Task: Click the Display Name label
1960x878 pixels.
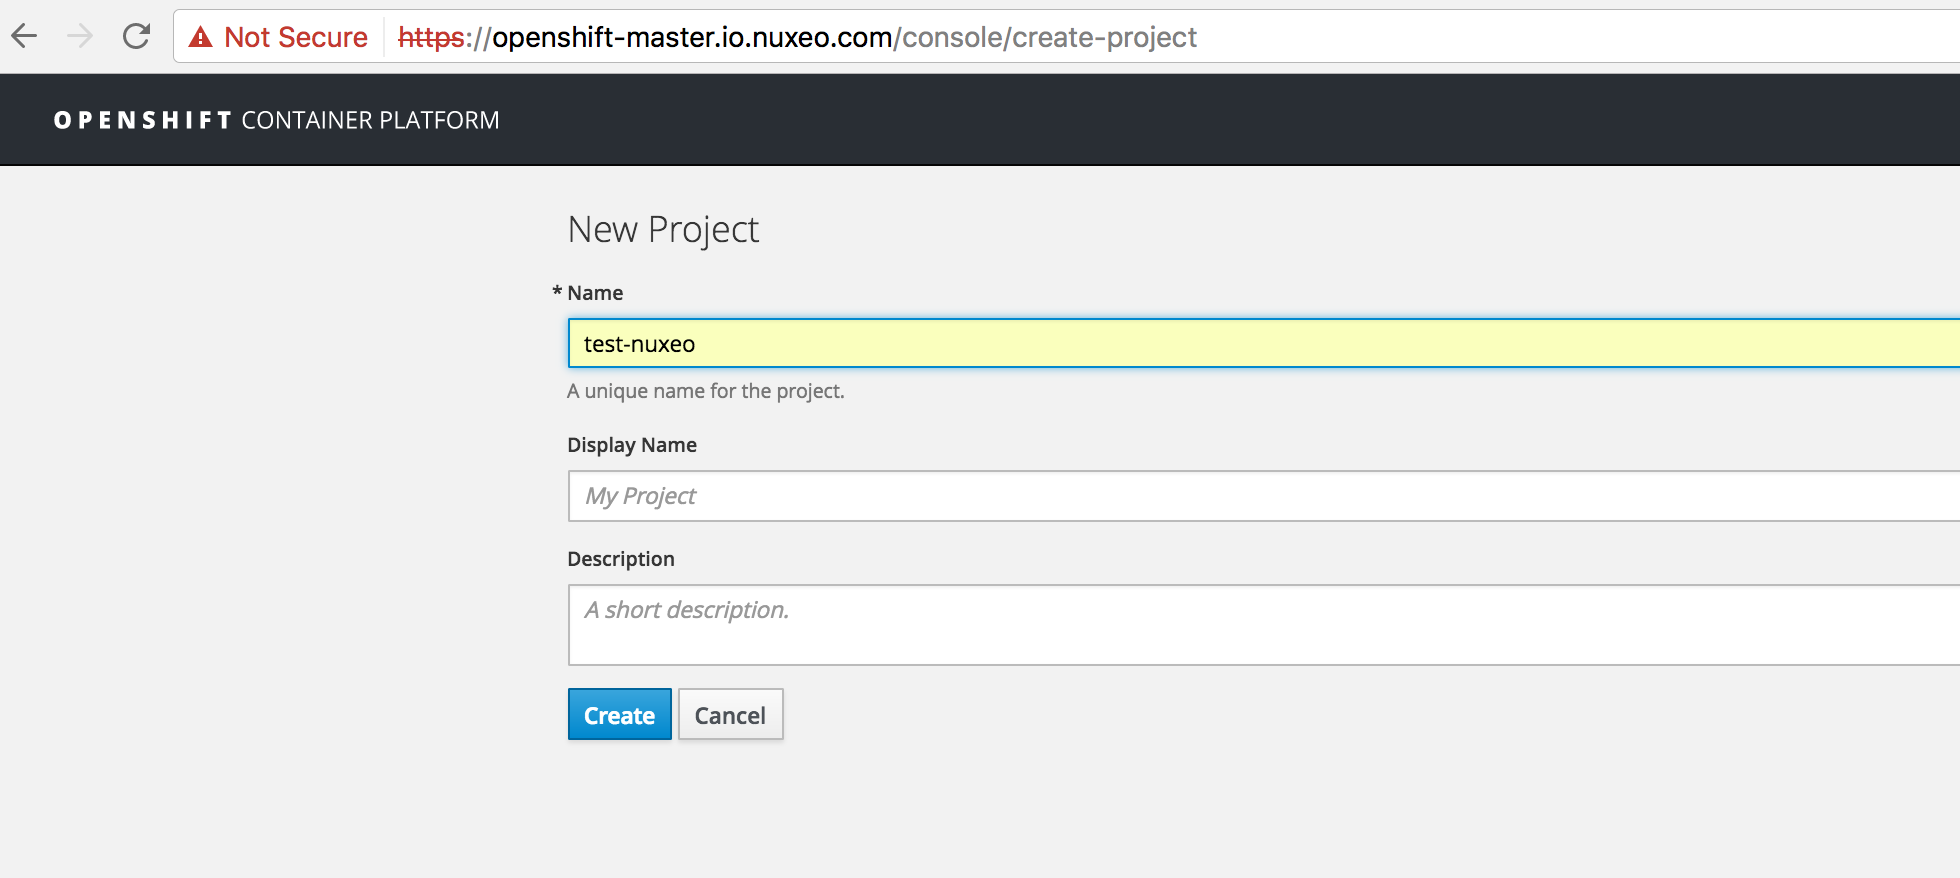Action: click(632, 445)
